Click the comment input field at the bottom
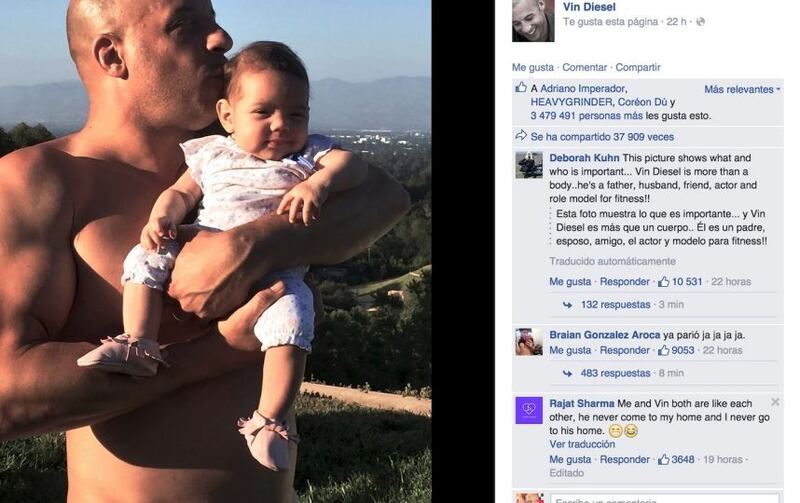The image size is (800, 503). click(665, 498)
